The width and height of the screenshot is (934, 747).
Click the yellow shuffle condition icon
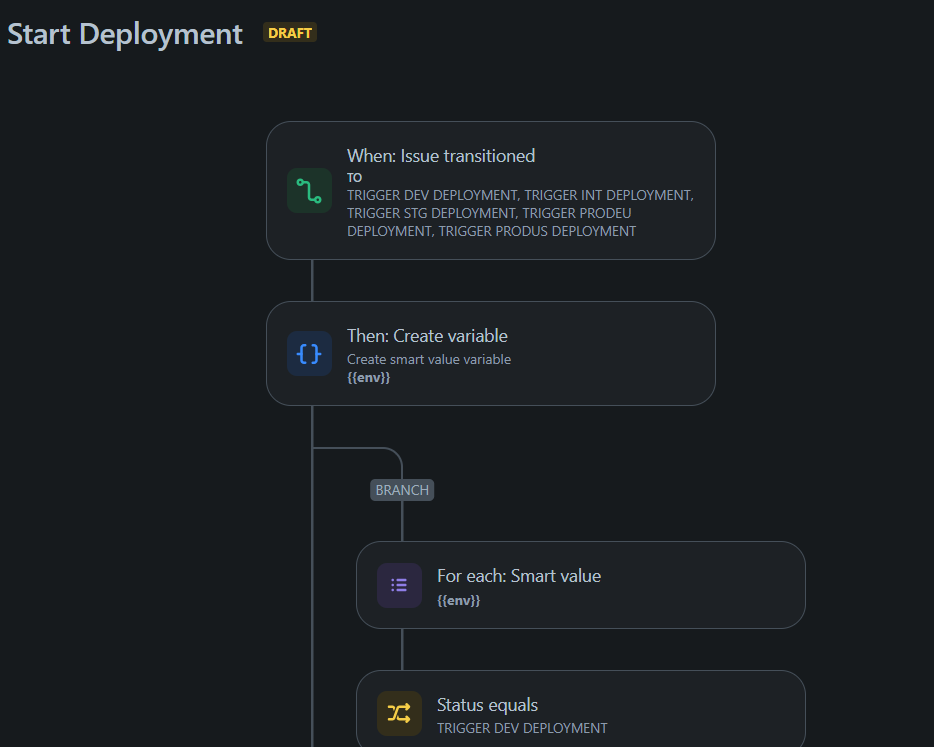coord(399,713)
